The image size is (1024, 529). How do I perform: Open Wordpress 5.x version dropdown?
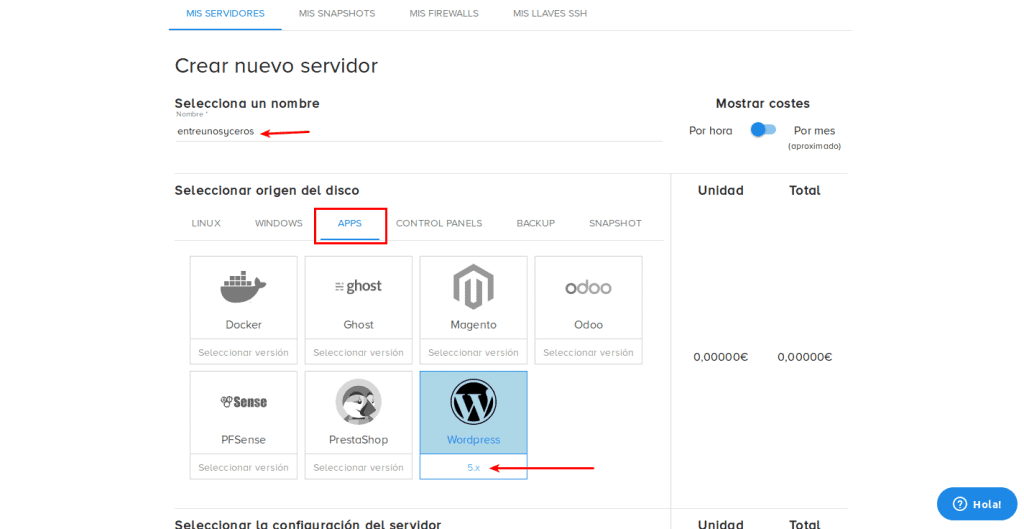point(473,467)
